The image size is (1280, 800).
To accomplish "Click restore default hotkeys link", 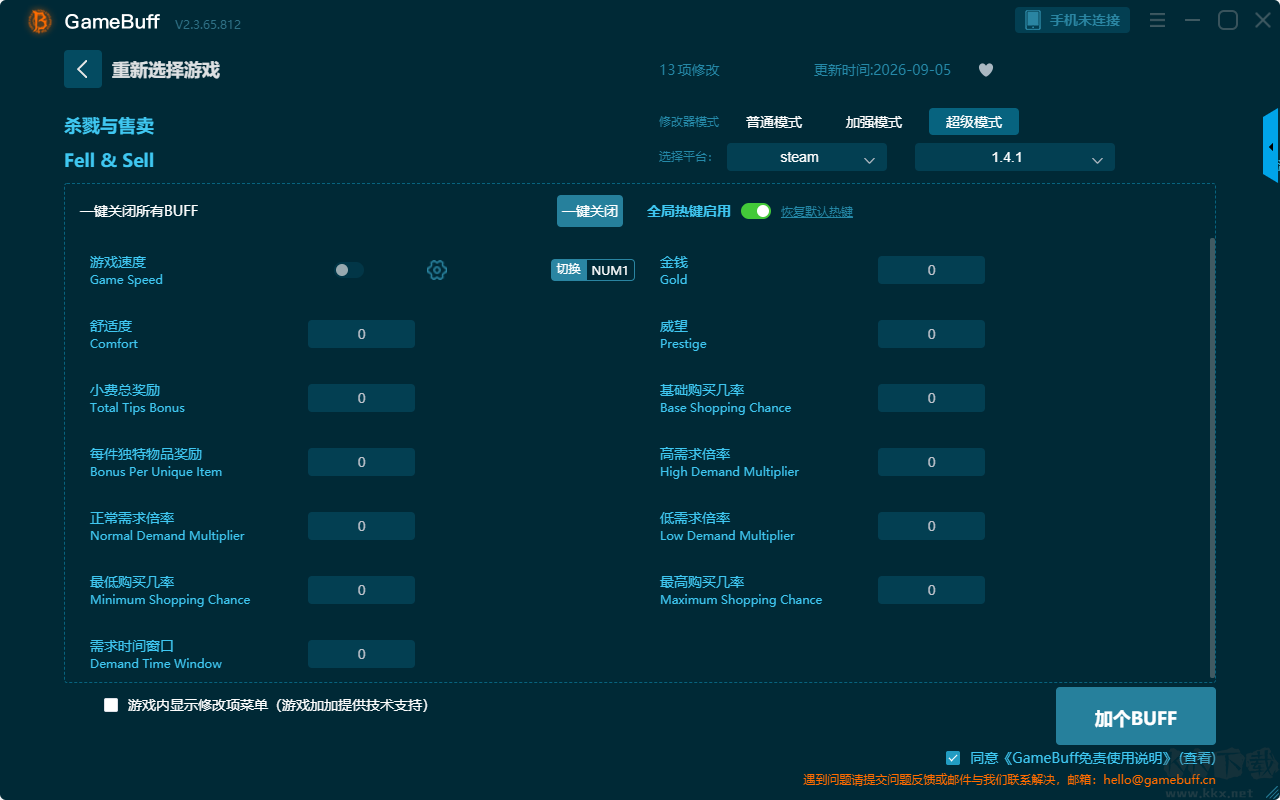I will [x=817, y=212].
